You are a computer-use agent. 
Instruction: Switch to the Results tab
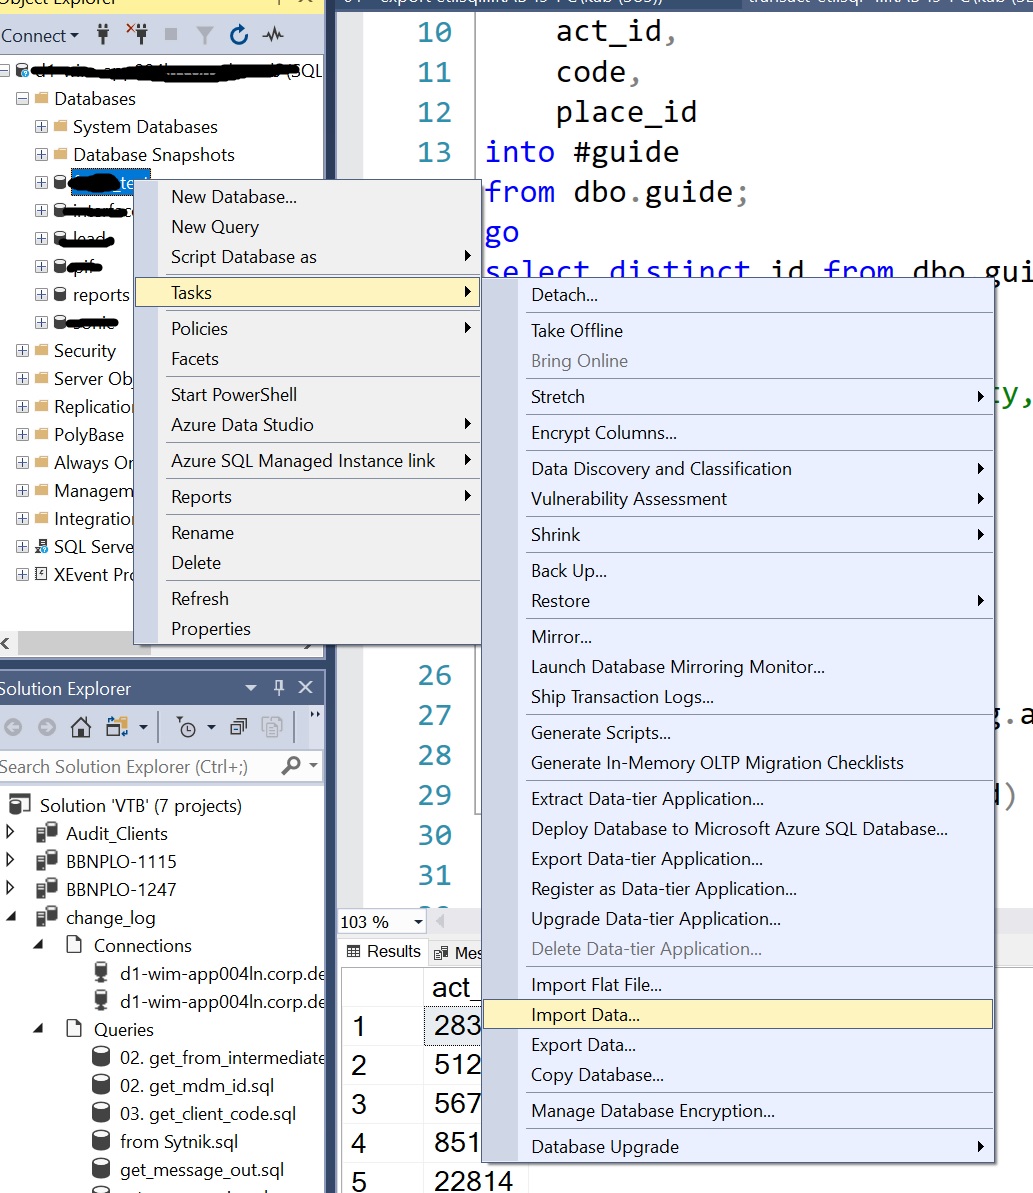click(384, 951)
